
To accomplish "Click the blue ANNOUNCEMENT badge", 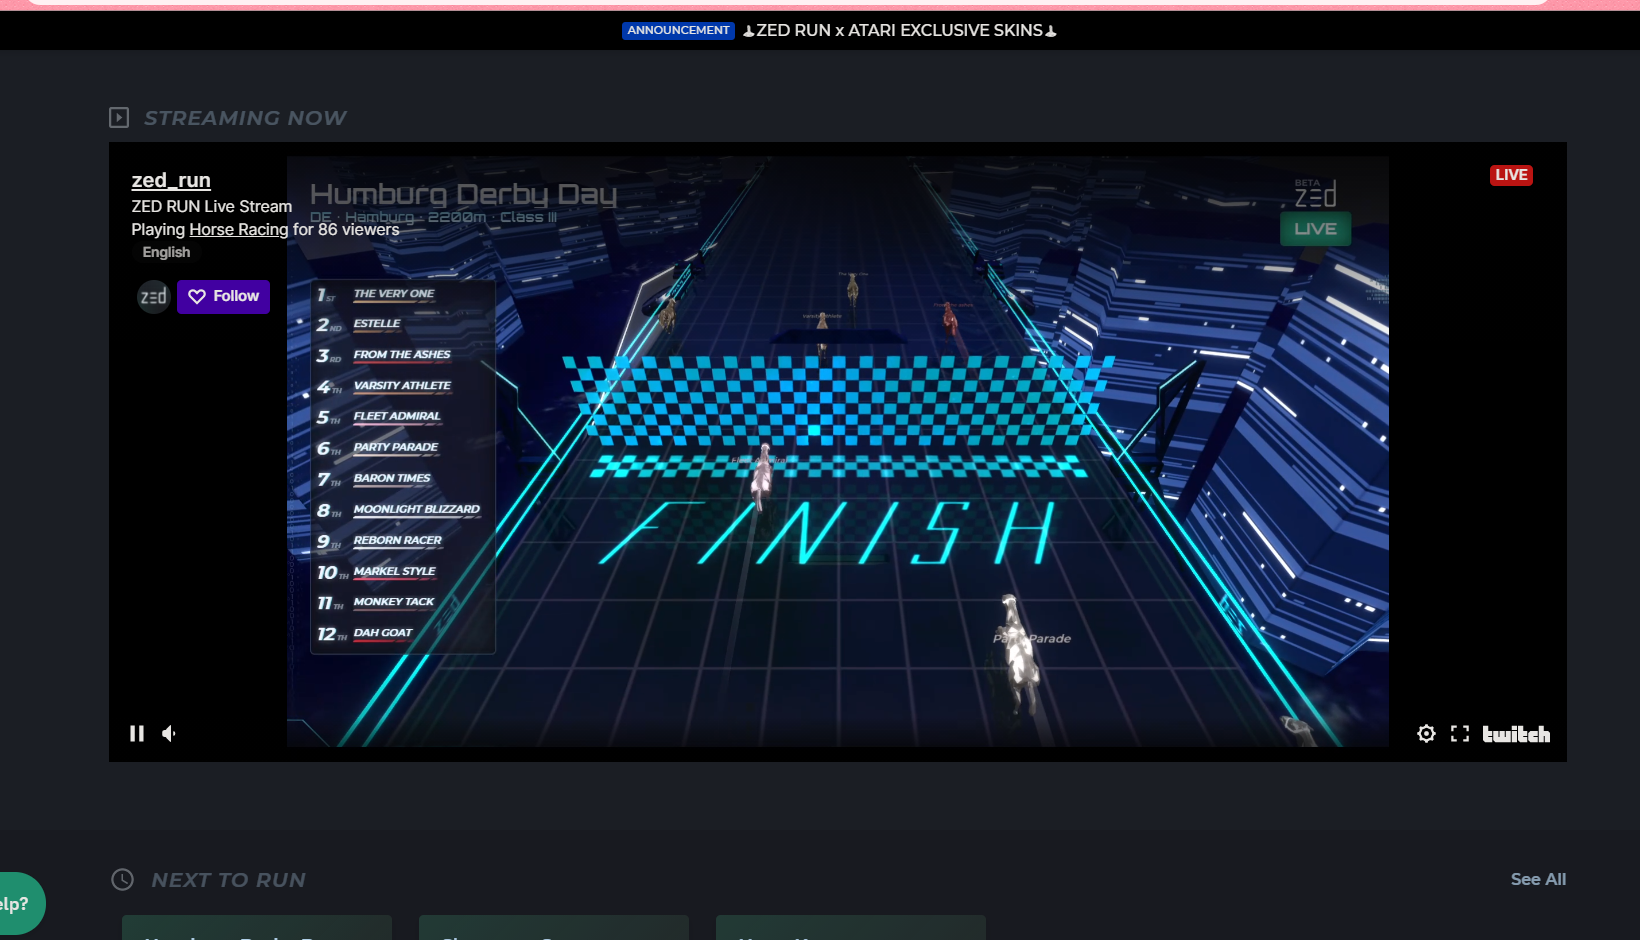I will point(678,31).
